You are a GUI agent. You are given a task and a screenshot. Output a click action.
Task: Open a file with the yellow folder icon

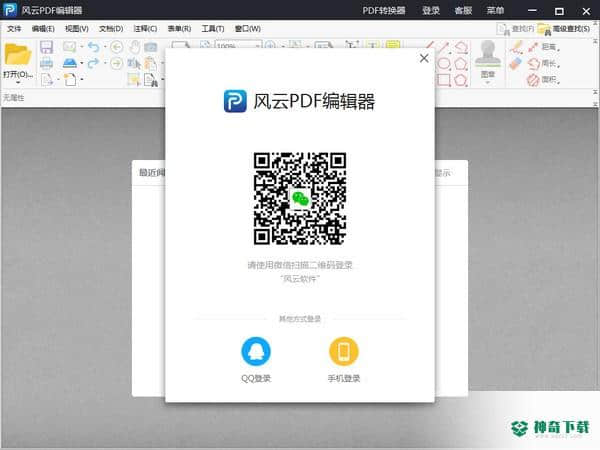tap(17, 54)
